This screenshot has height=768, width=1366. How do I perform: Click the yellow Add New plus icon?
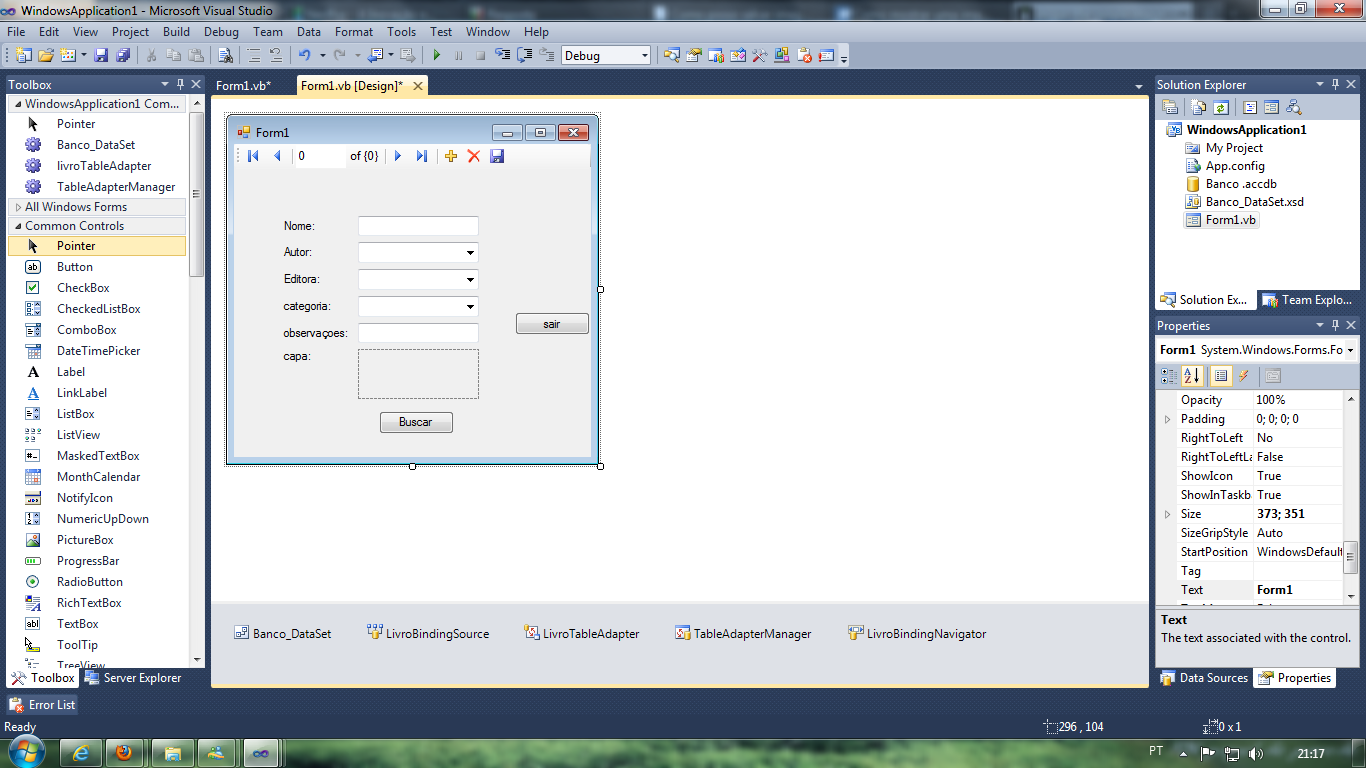451,156
